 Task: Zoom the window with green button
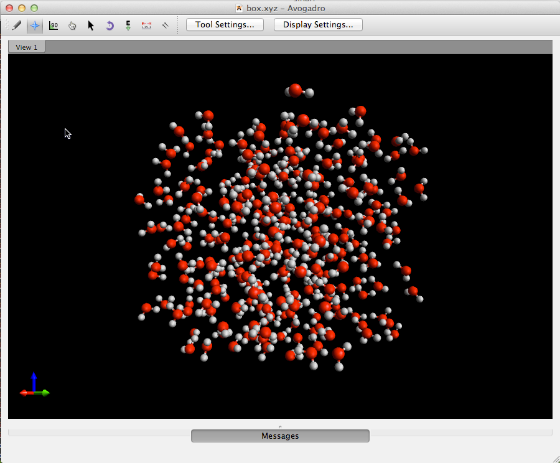[34, 8]
